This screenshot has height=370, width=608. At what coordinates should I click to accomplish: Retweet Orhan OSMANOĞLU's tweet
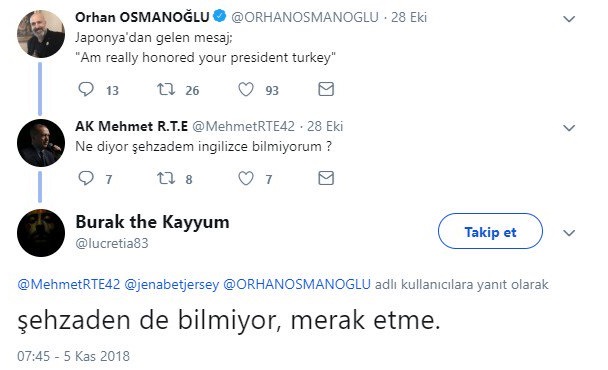pos(166,89)
